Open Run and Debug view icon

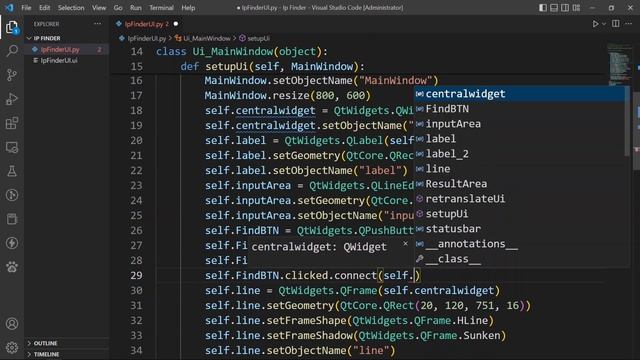(x=12, y=99)
